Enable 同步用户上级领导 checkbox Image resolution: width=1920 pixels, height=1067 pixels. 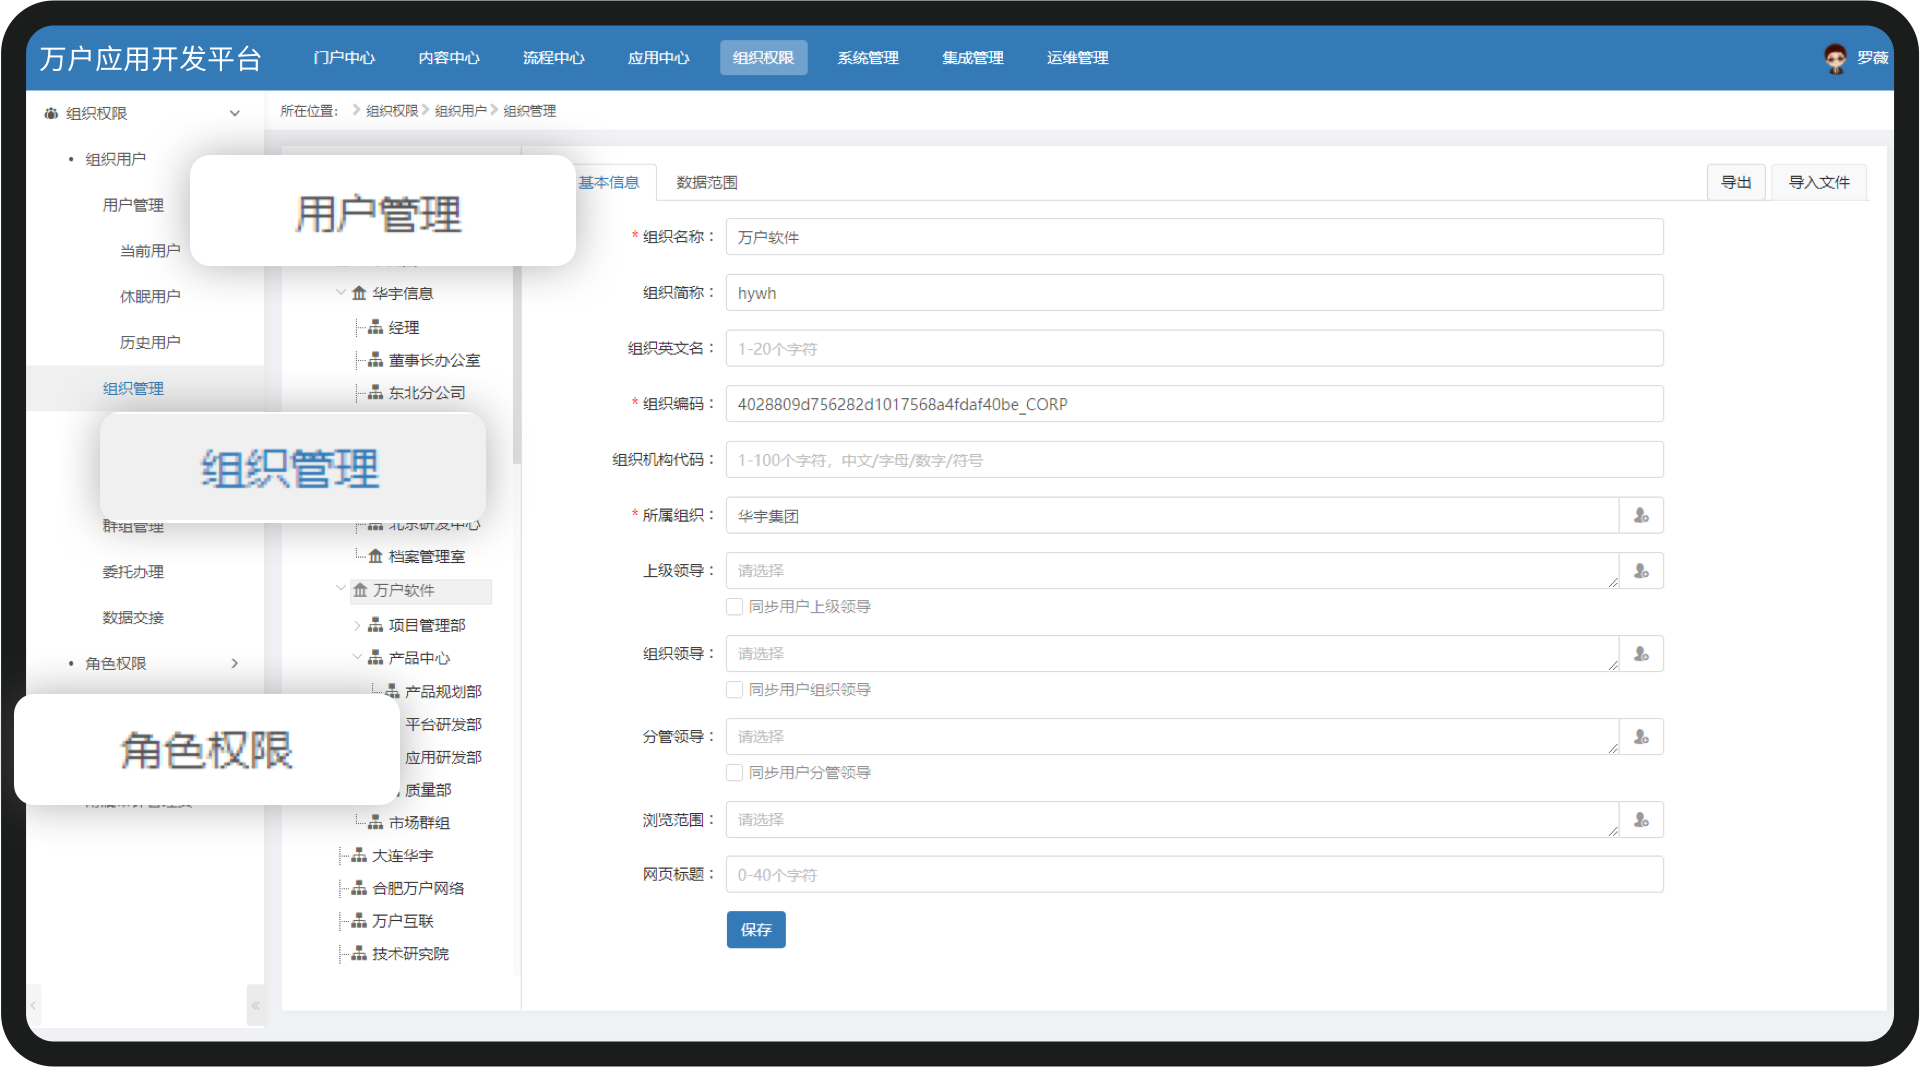point(735,607)
